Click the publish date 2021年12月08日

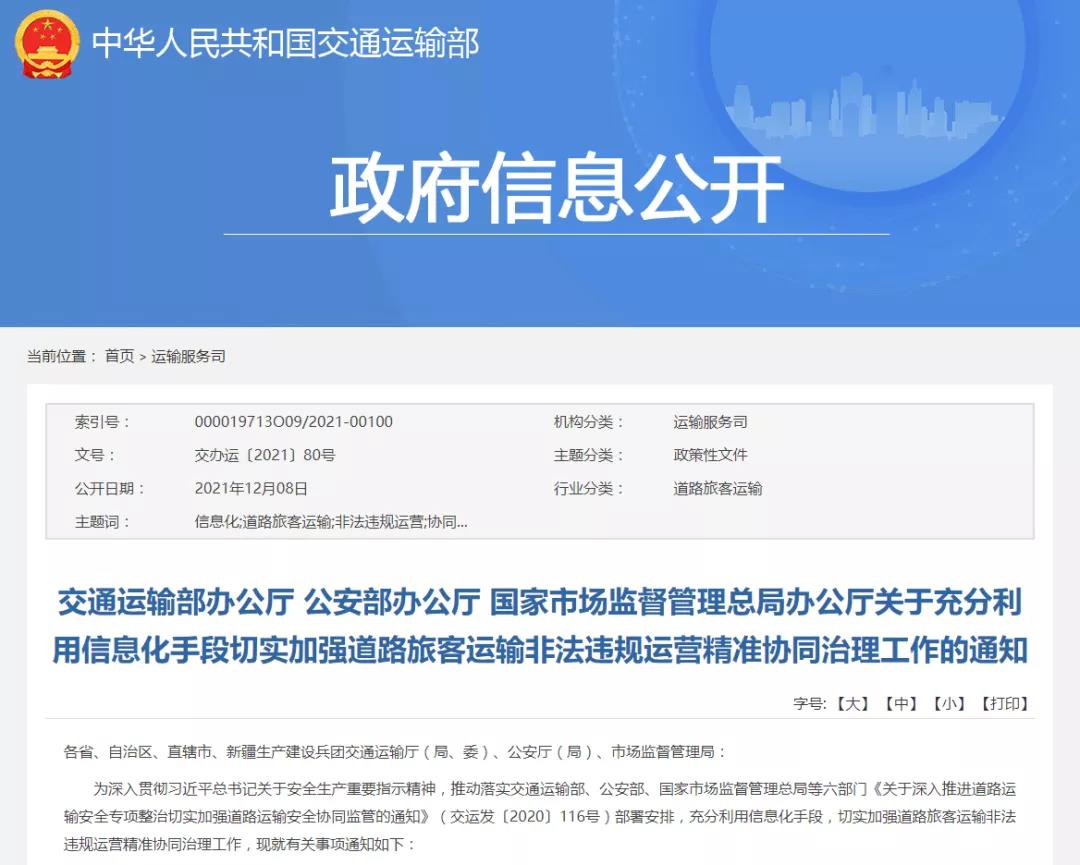click(x=251, y=489)
